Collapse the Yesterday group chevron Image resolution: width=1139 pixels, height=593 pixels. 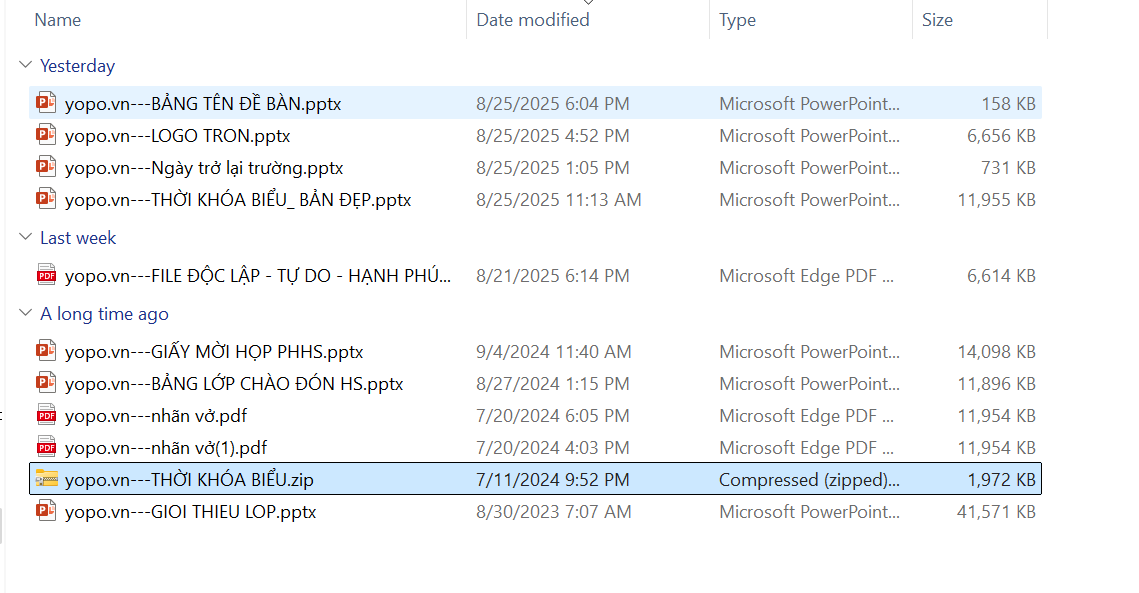[25, 66]
